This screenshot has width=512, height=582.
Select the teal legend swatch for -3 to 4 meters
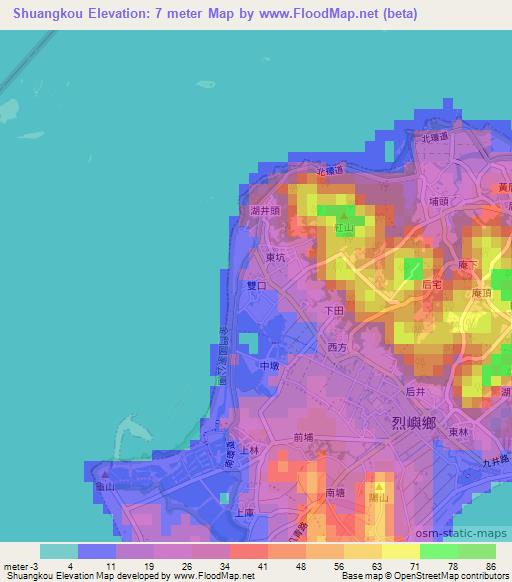click(59, 551)
